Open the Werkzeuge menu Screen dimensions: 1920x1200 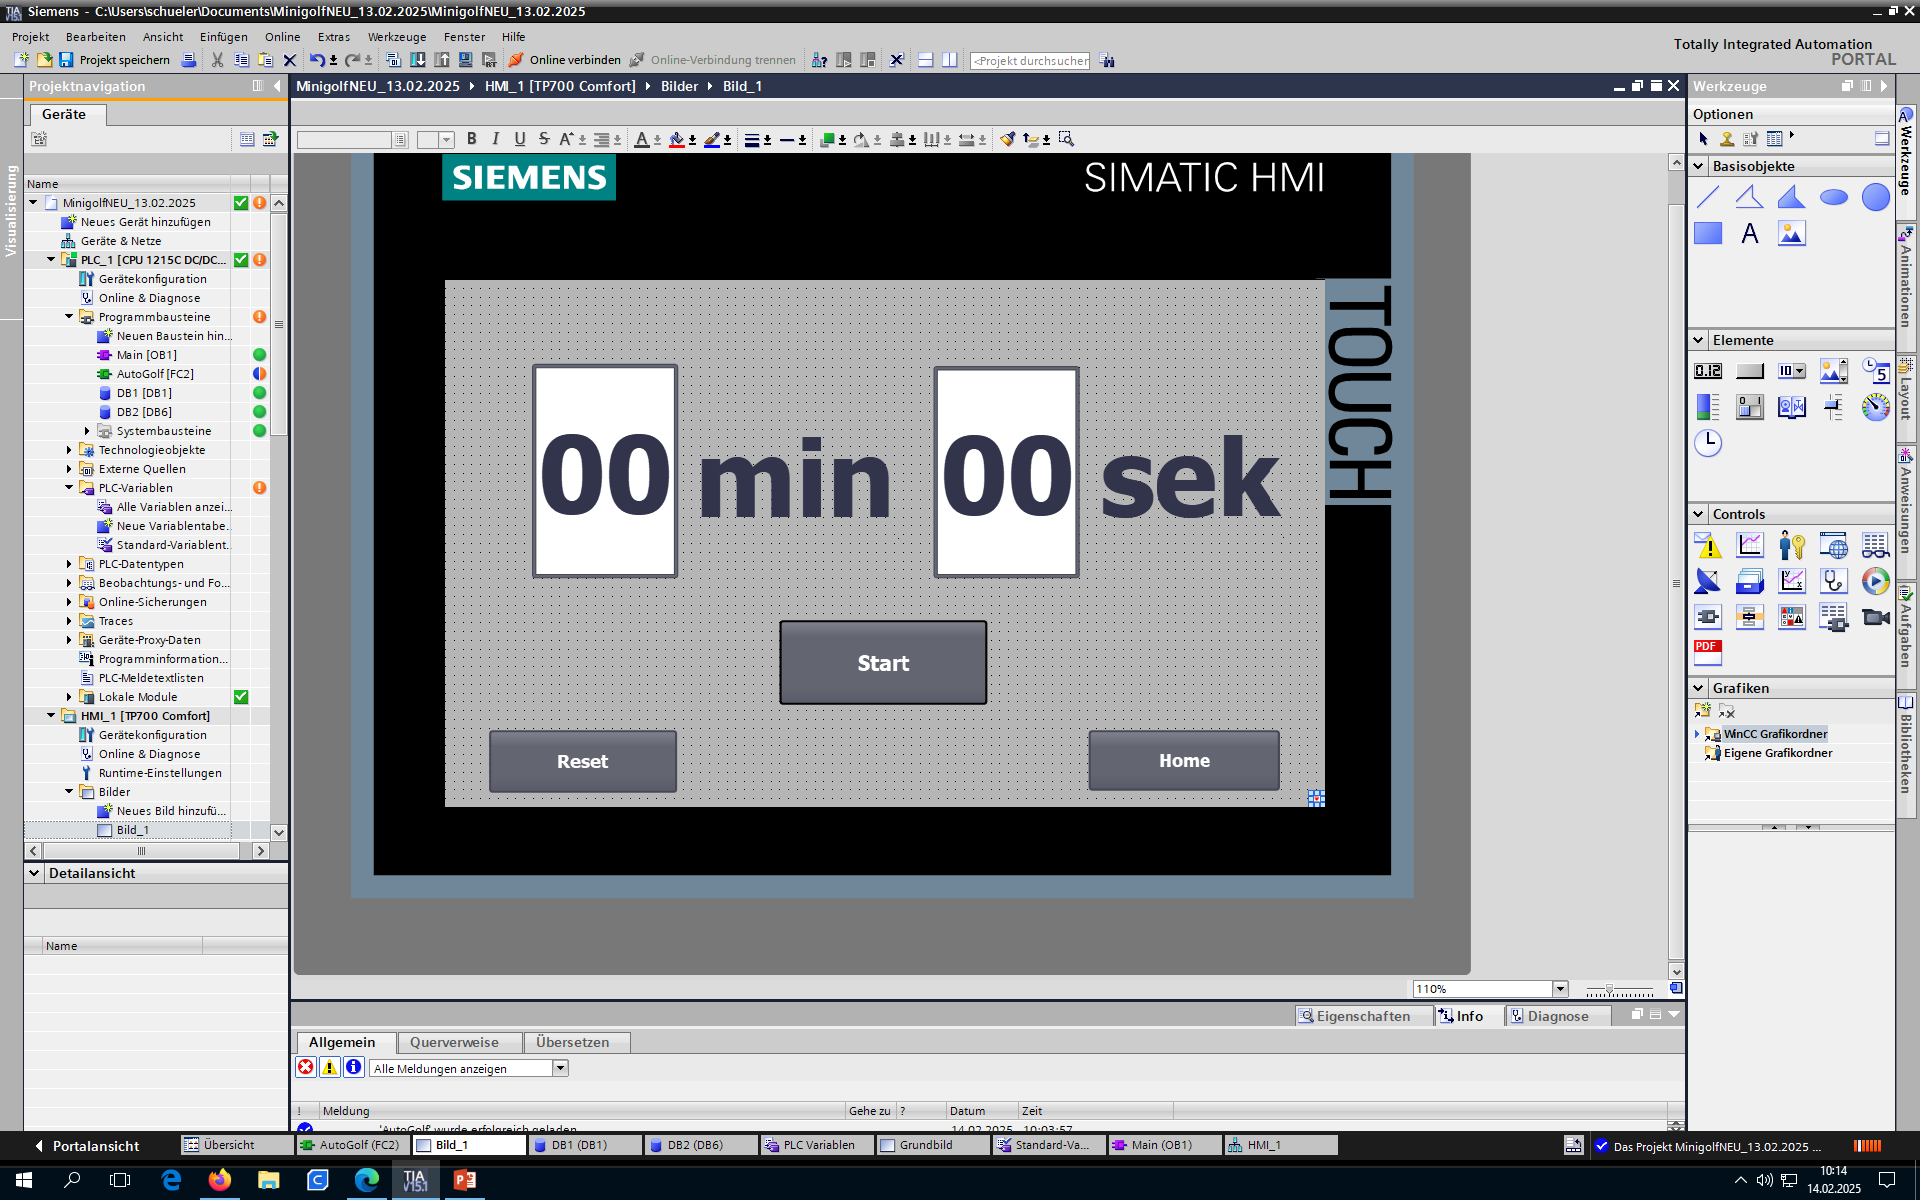click(396, 37)
